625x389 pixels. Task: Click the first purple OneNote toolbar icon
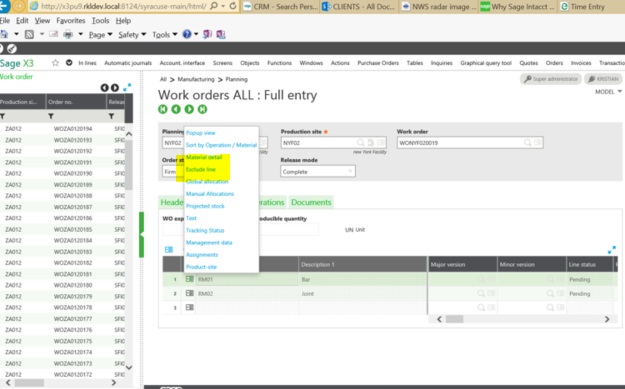(207, 34)
